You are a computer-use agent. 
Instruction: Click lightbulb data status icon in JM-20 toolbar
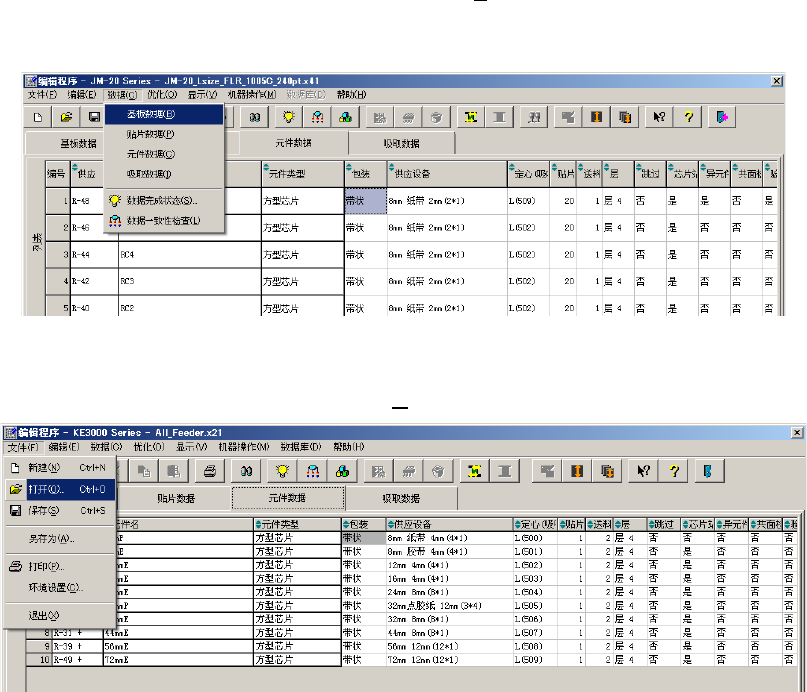pyautogui.click(x=289, y=117)
